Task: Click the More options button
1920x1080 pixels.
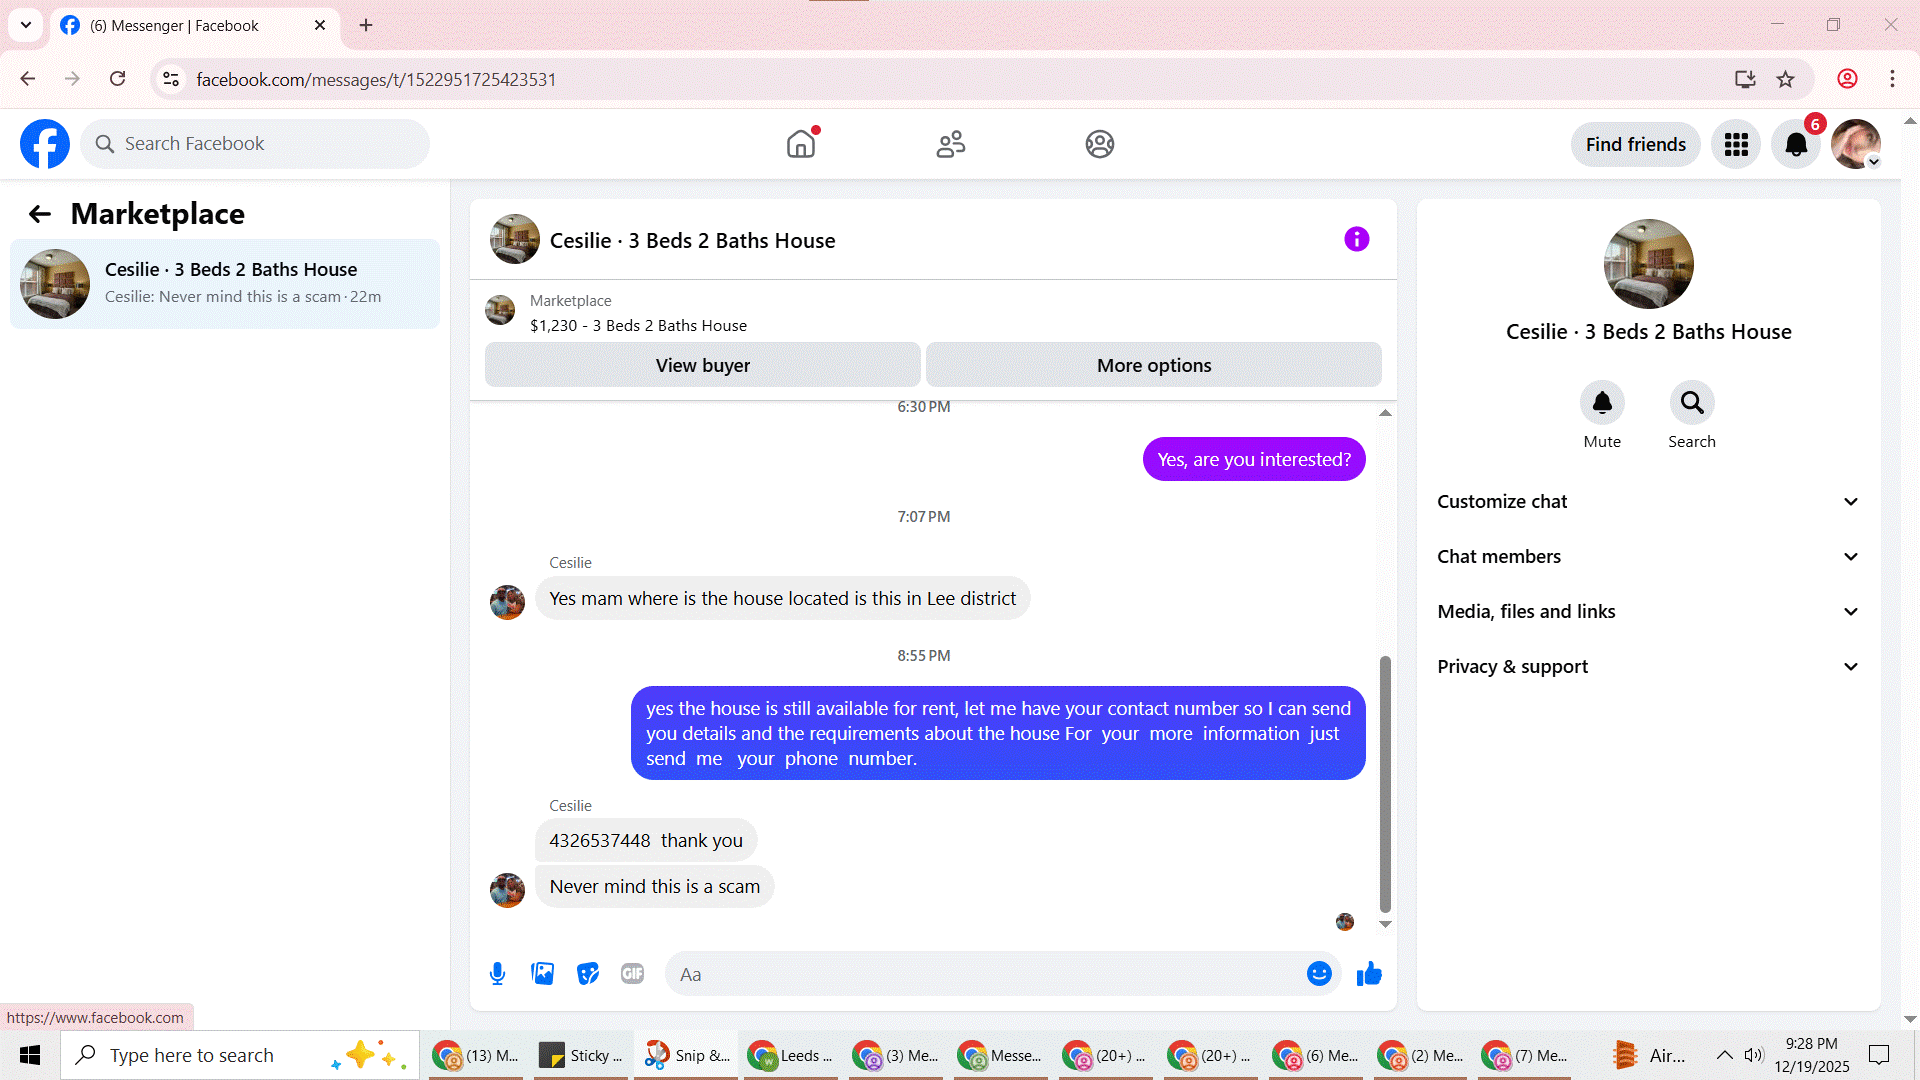Action: pos(1153,365)
